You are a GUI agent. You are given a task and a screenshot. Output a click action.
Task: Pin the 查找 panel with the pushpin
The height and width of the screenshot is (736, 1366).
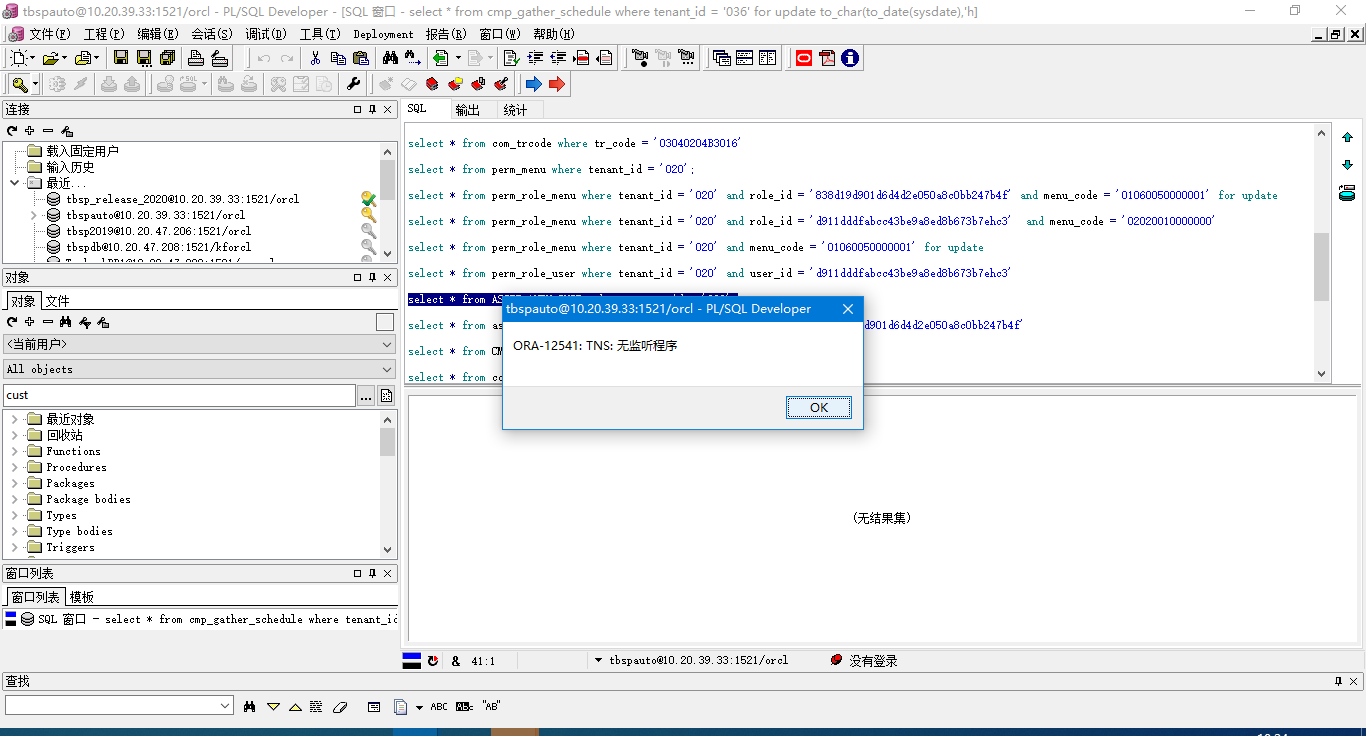pos(1338,681)
